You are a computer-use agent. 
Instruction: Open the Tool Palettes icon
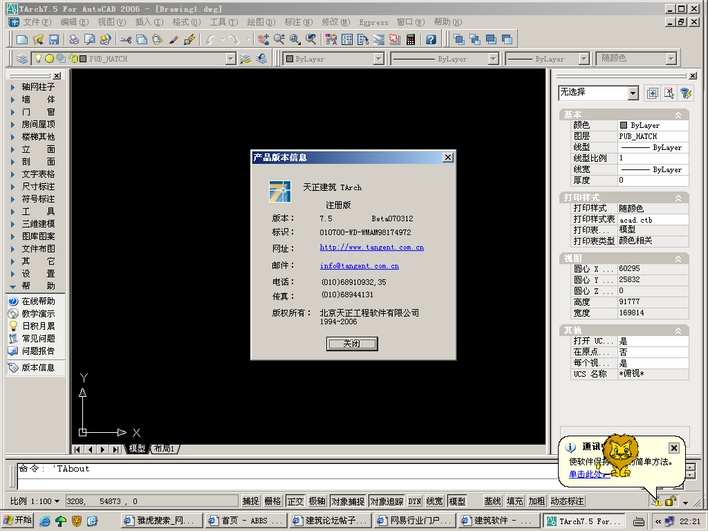coord(363,40)
